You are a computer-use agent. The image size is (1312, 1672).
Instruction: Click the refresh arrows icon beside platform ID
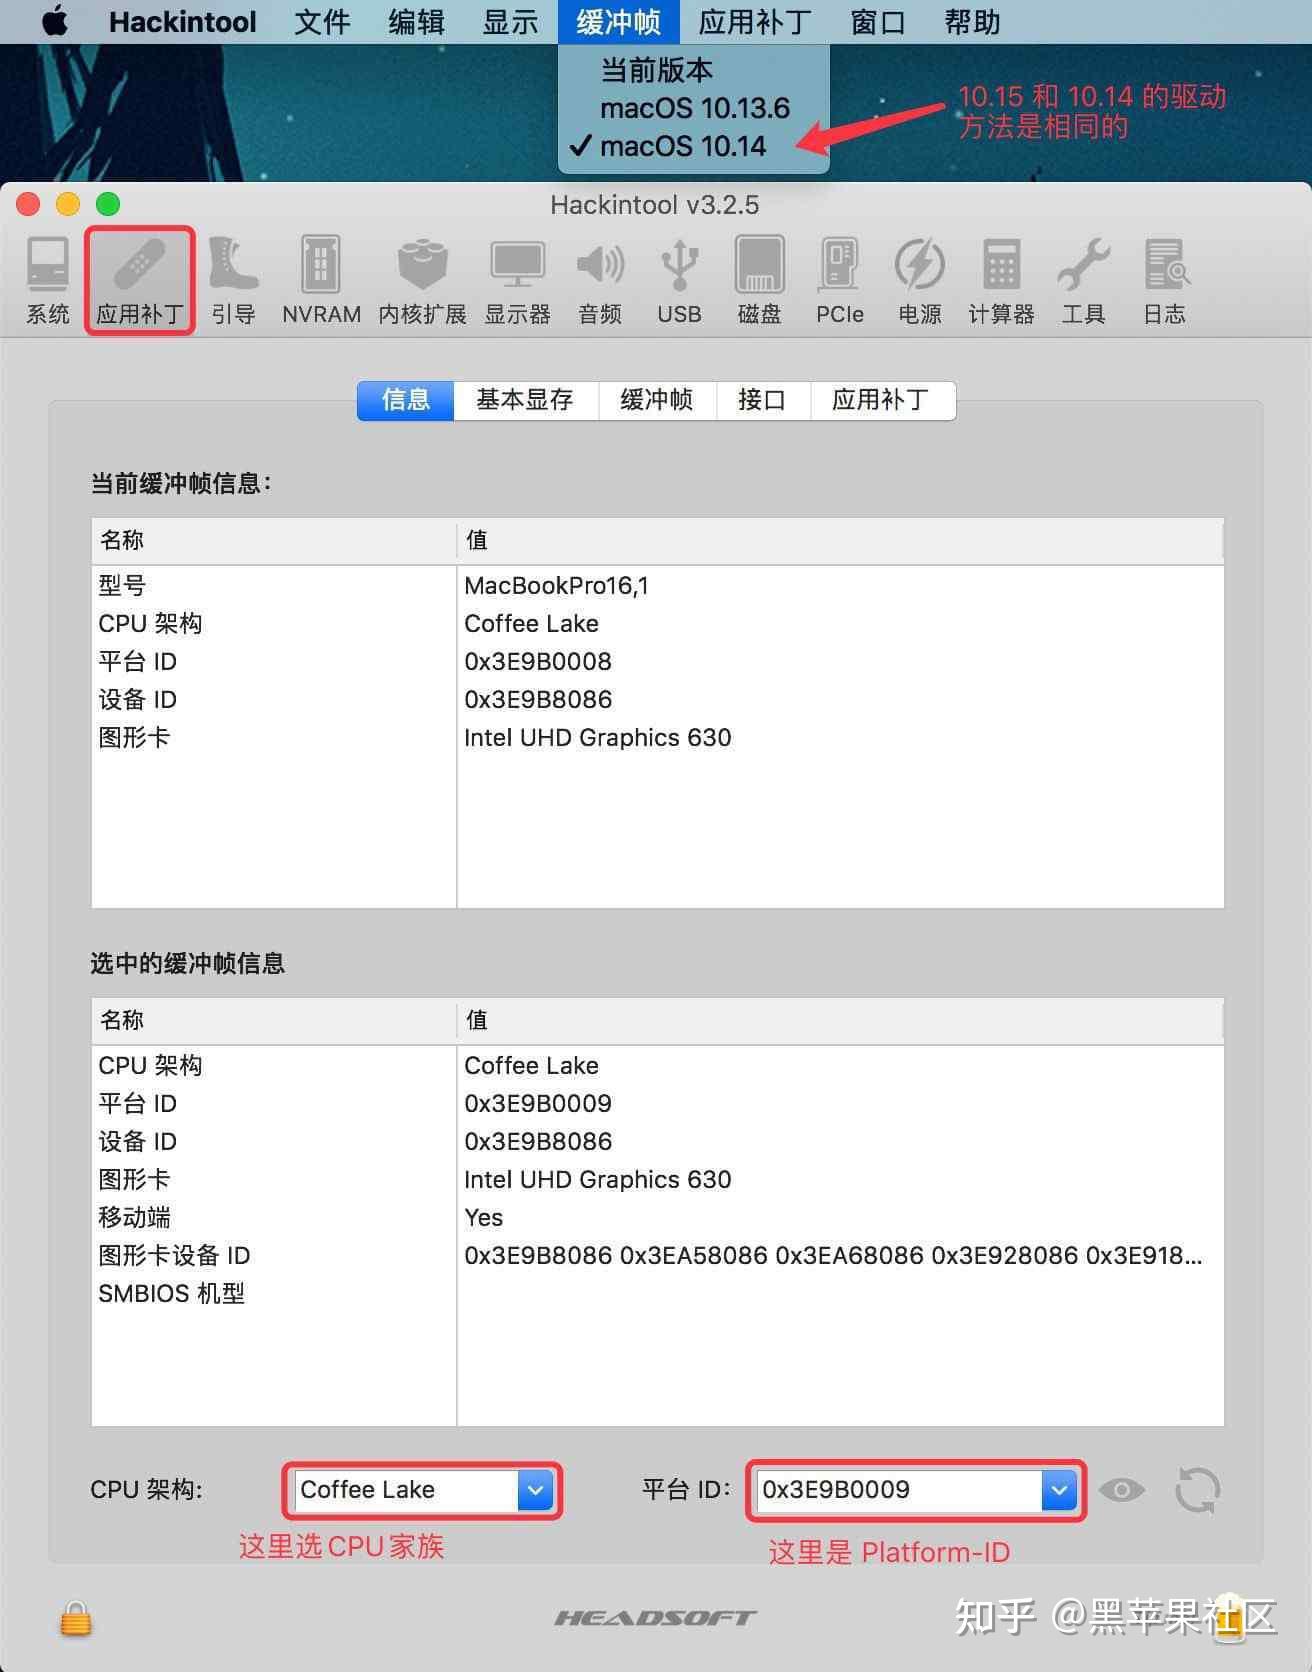[x=1197, y=1490]
